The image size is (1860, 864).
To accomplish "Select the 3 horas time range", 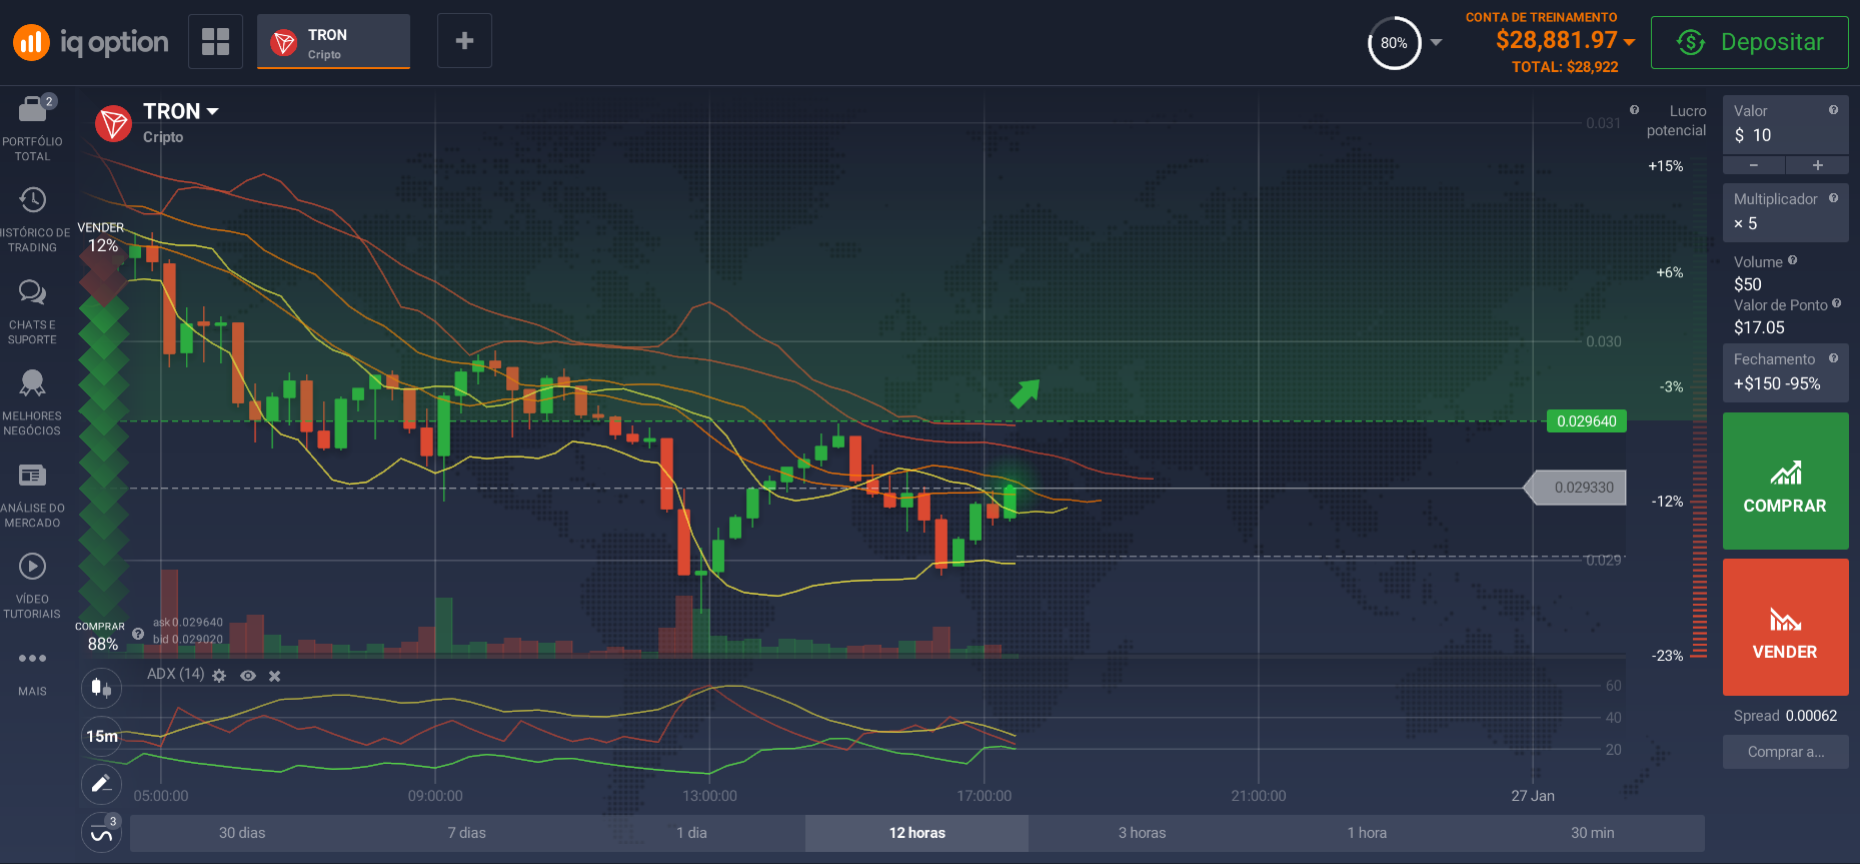I will pyautogui.click(x=1142, y=833).
